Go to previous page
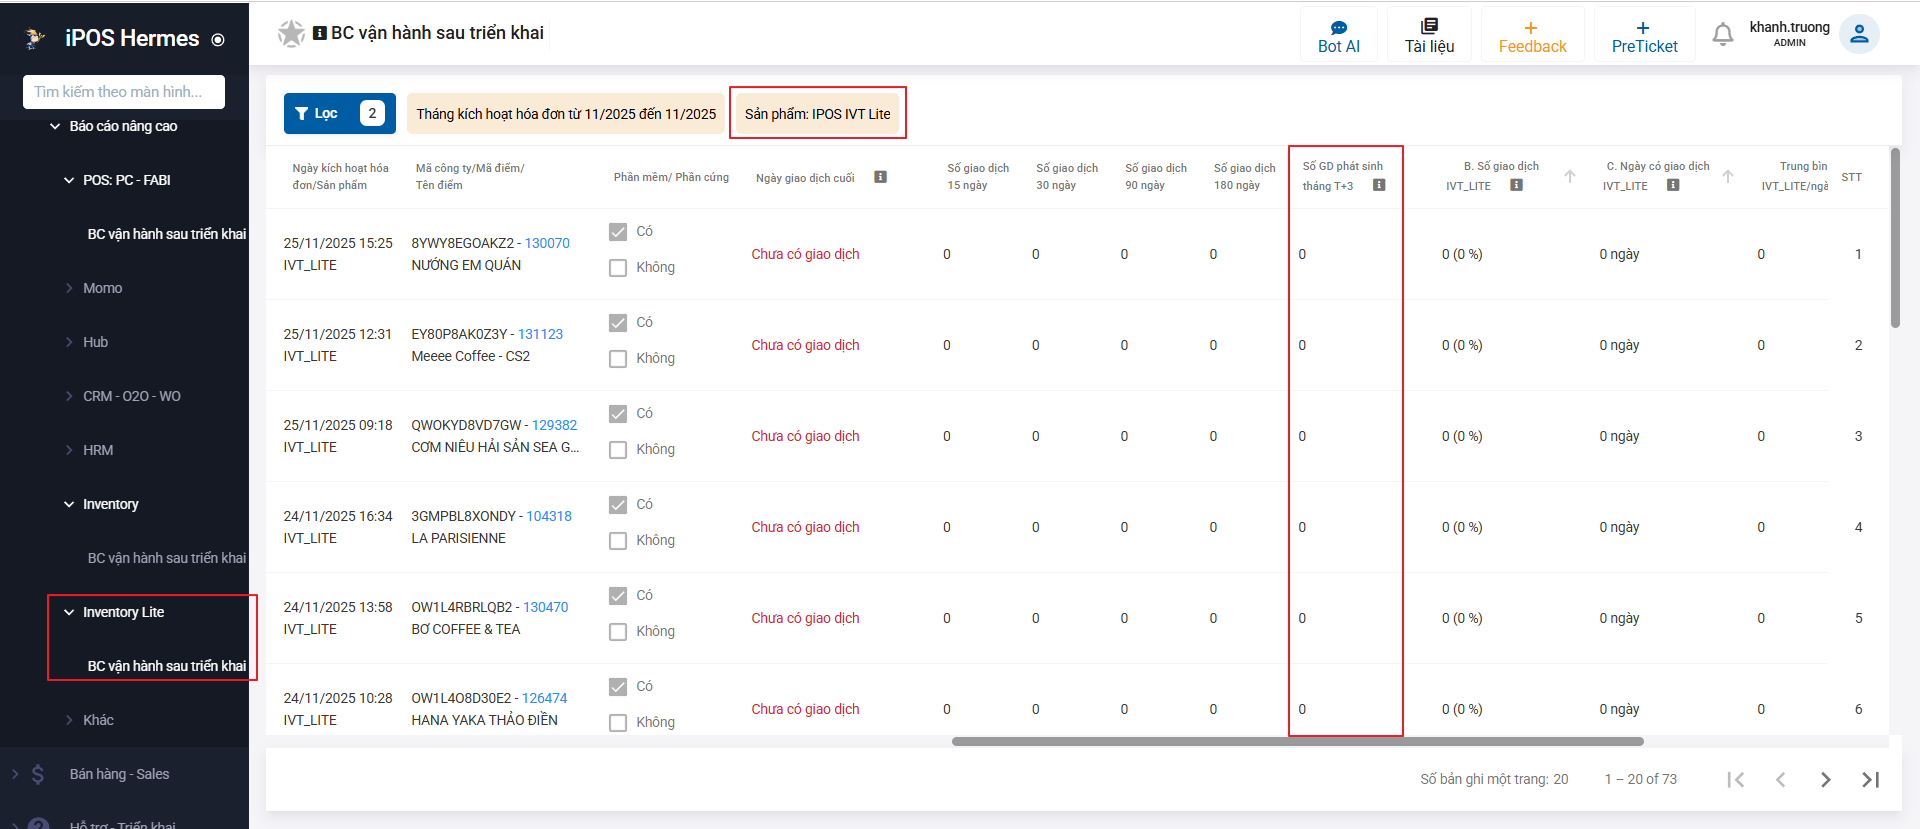 pos(1781,780)
